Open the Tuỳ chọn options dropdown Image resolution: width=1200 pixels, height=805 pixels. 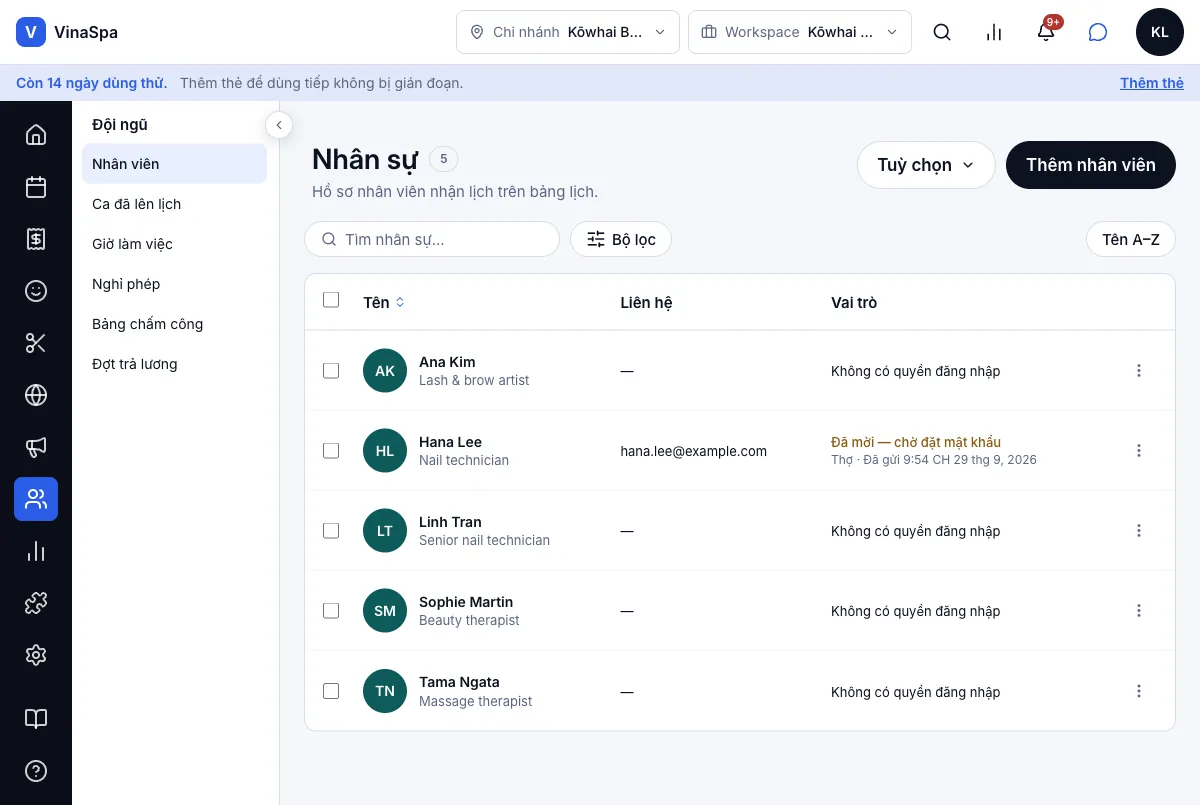tap(926, 165)
